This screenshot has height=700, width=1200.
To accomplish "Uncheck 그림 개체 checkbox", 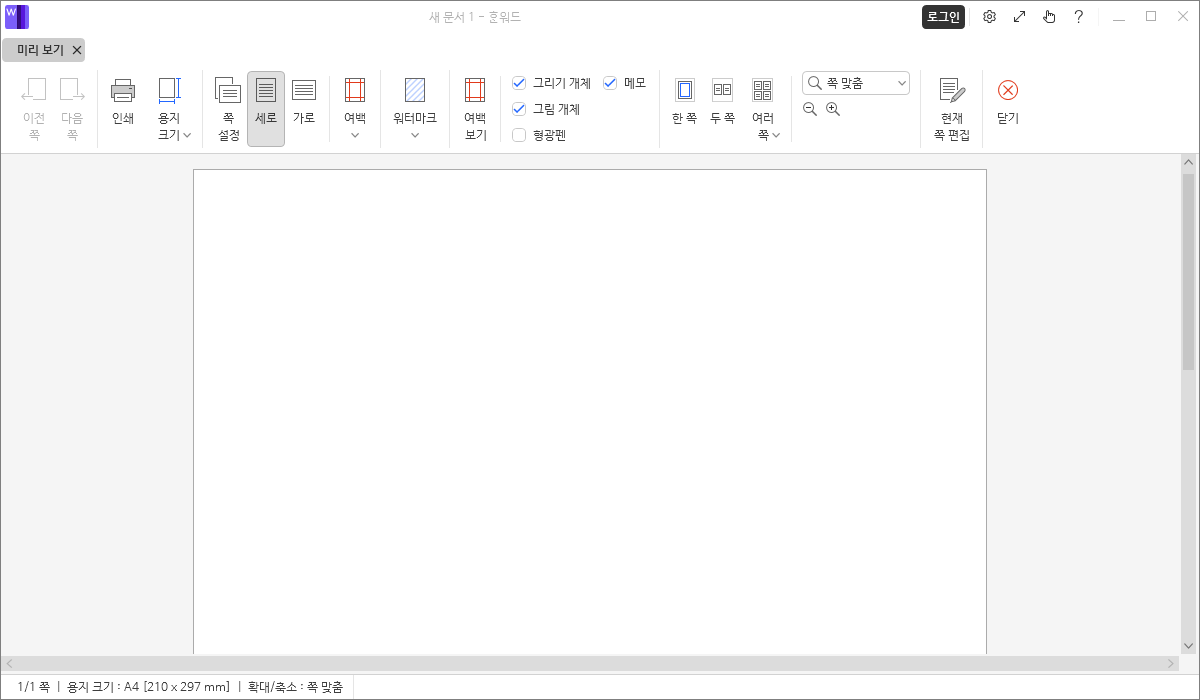I will pos(519,109).
